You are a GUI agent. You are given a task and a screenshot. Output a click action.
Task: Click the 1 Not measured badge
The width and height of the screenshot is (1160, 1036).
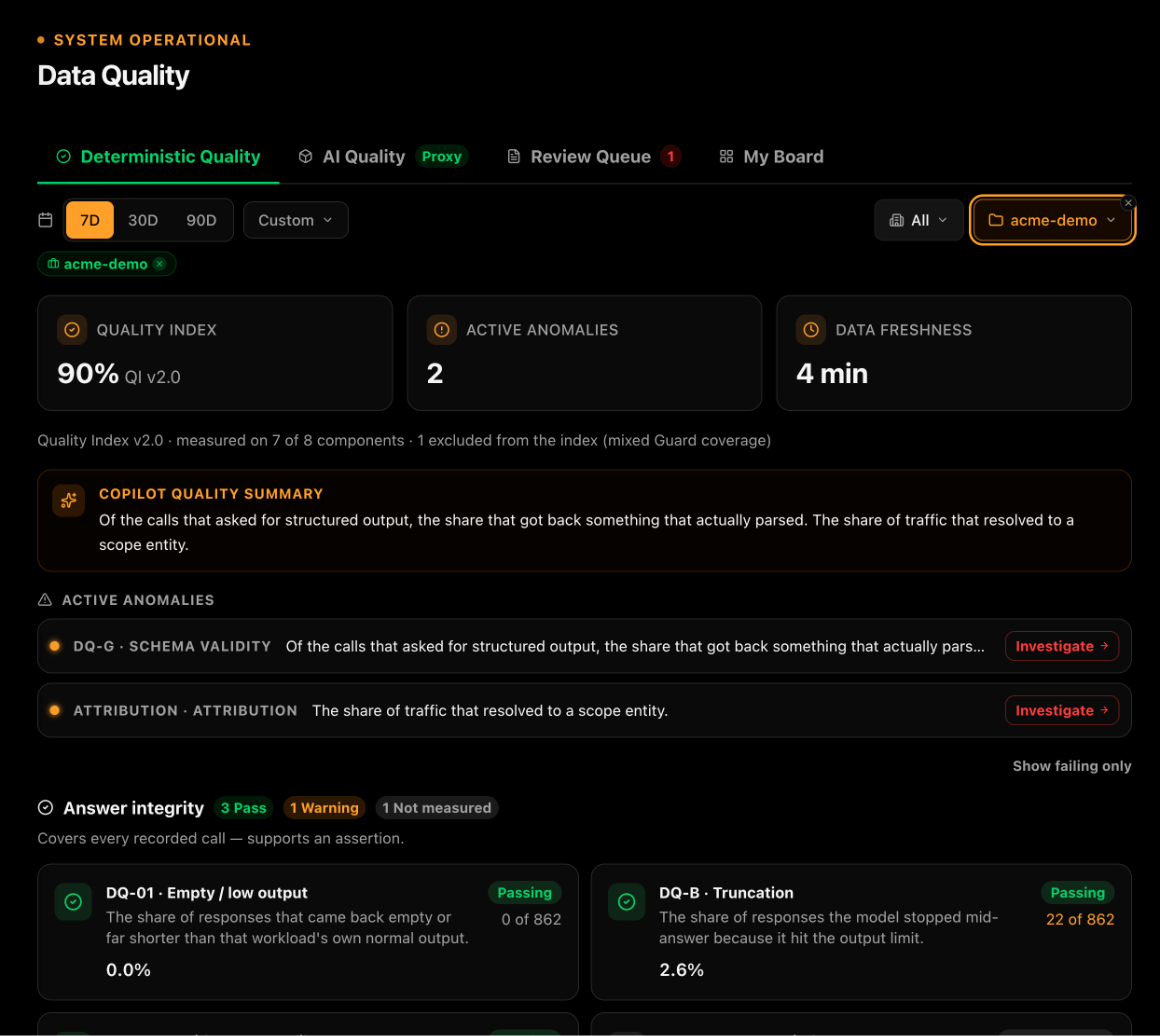pyautogui.click(x=436, y=808)
